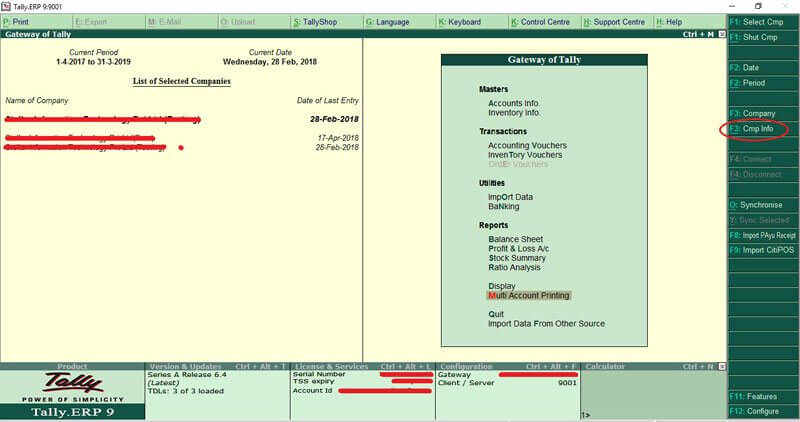
Task: Open Banking under Utilities
Action: click(504, 206)
